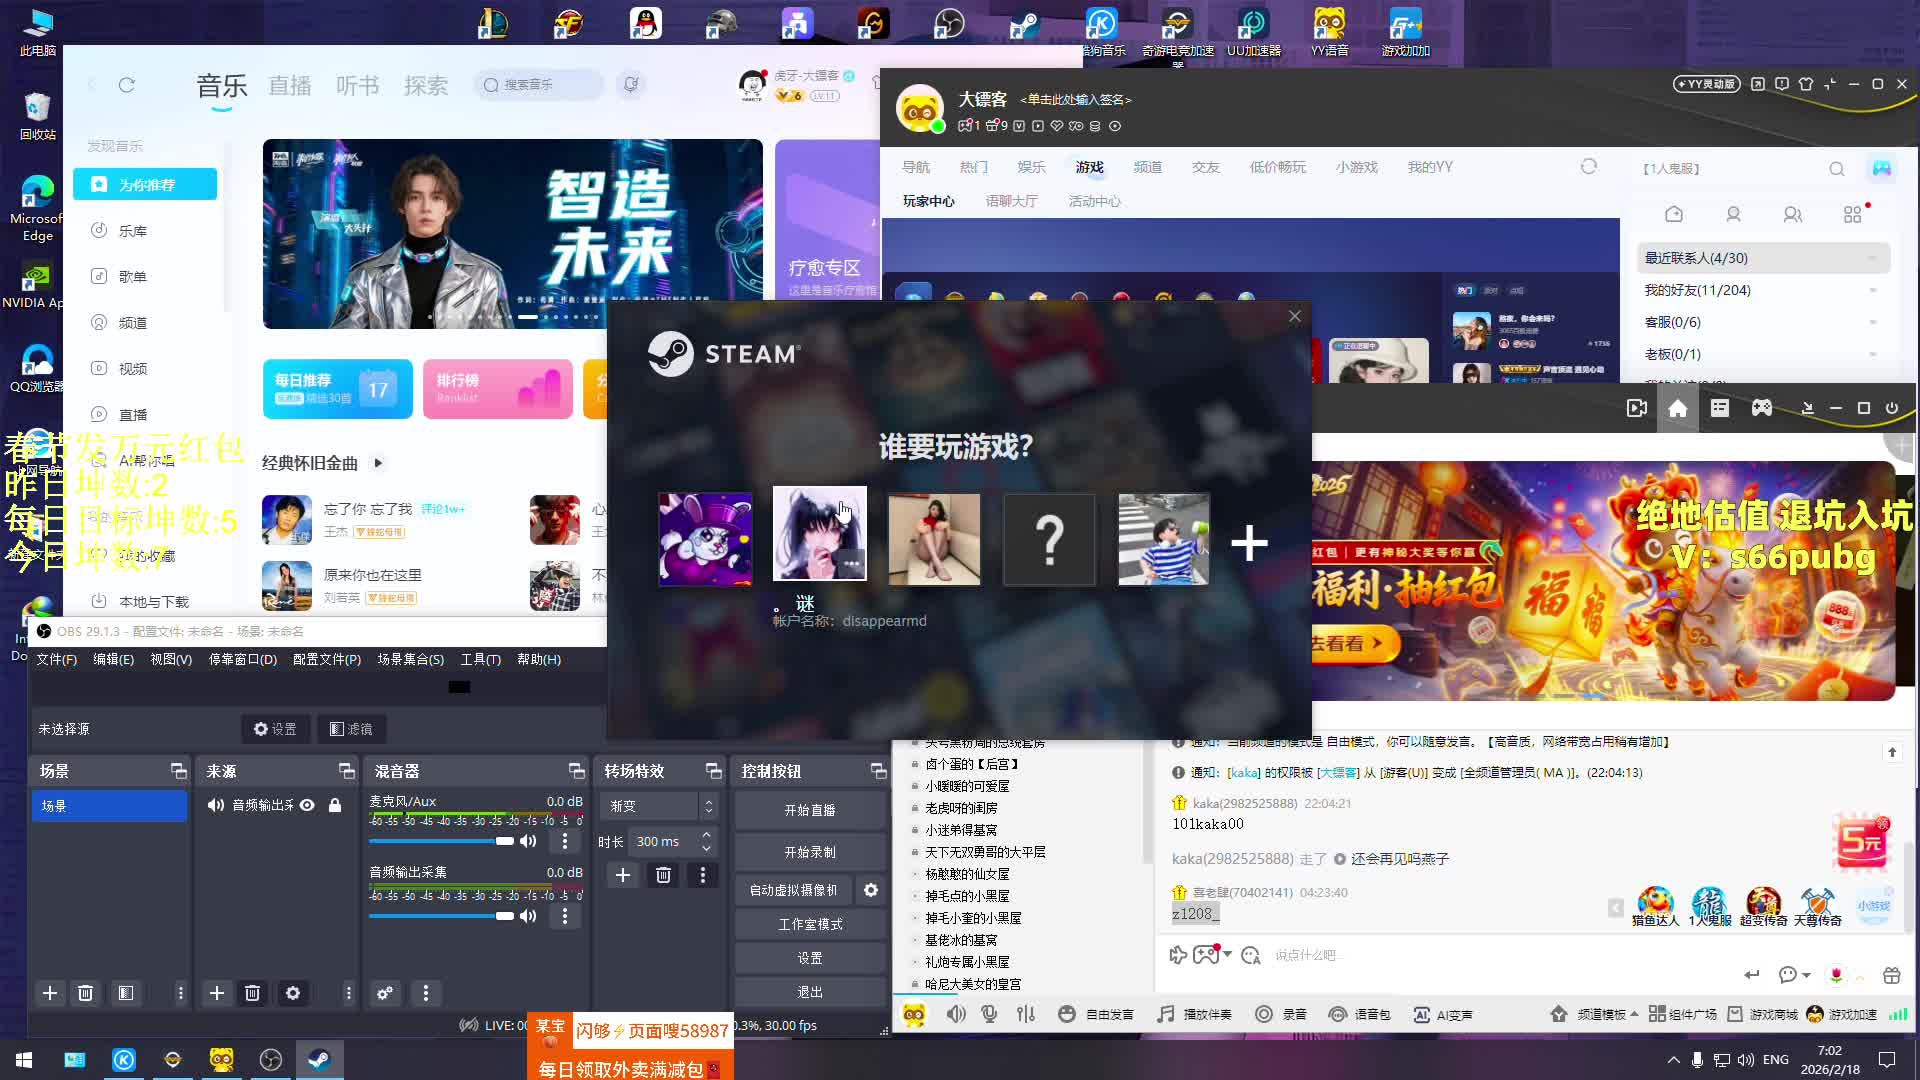Click the 开始直播 button in OBS
Image resolution: width=1920 pixels, height=1080 pixels.
810,810
